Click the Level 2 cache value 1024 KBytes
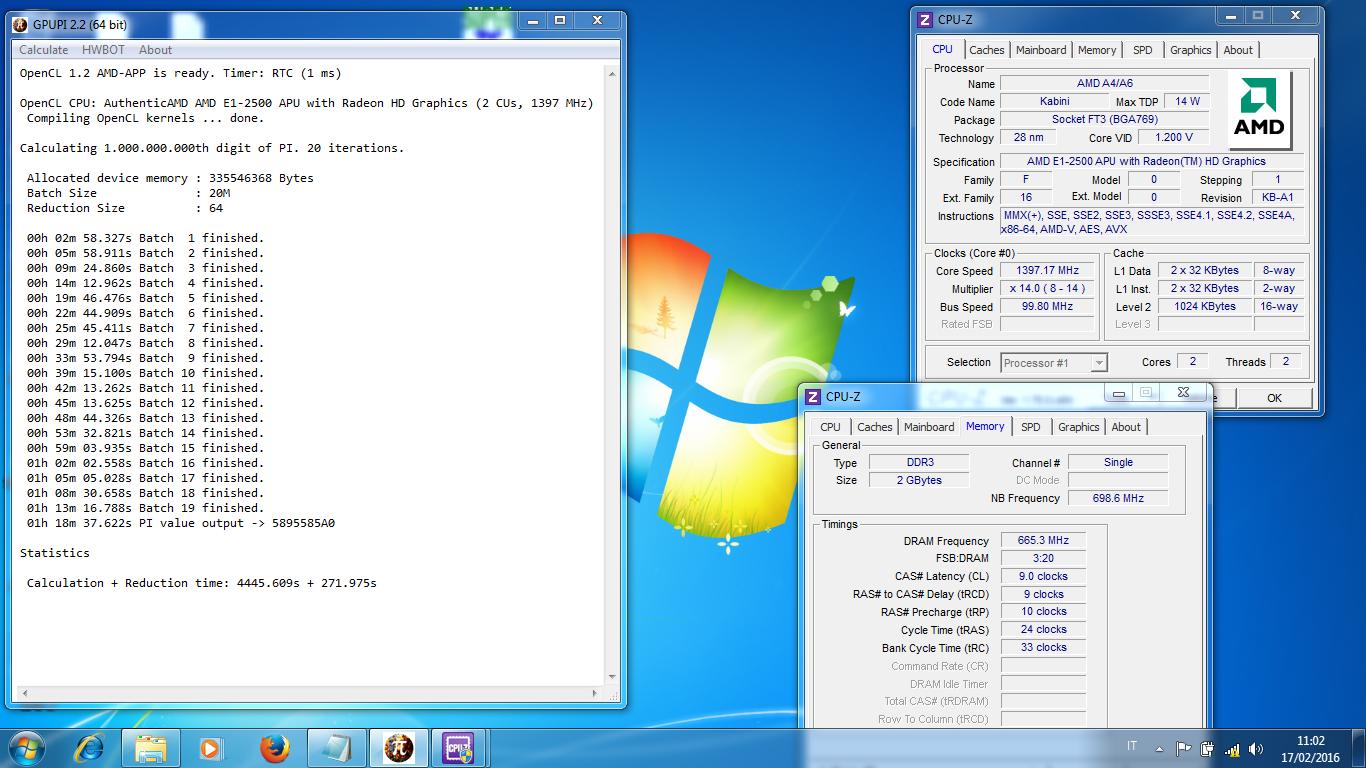 (x=1203, y=307)
